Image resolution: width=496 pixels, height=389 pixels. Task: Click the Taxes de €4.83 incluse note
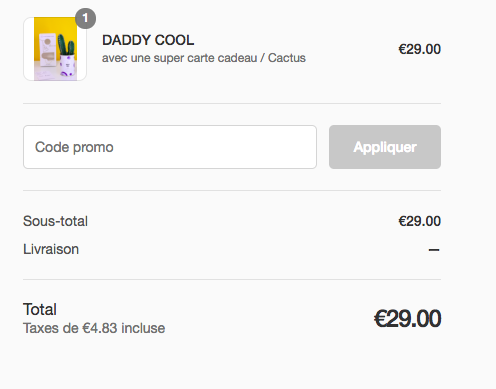[x=94, y=328]
